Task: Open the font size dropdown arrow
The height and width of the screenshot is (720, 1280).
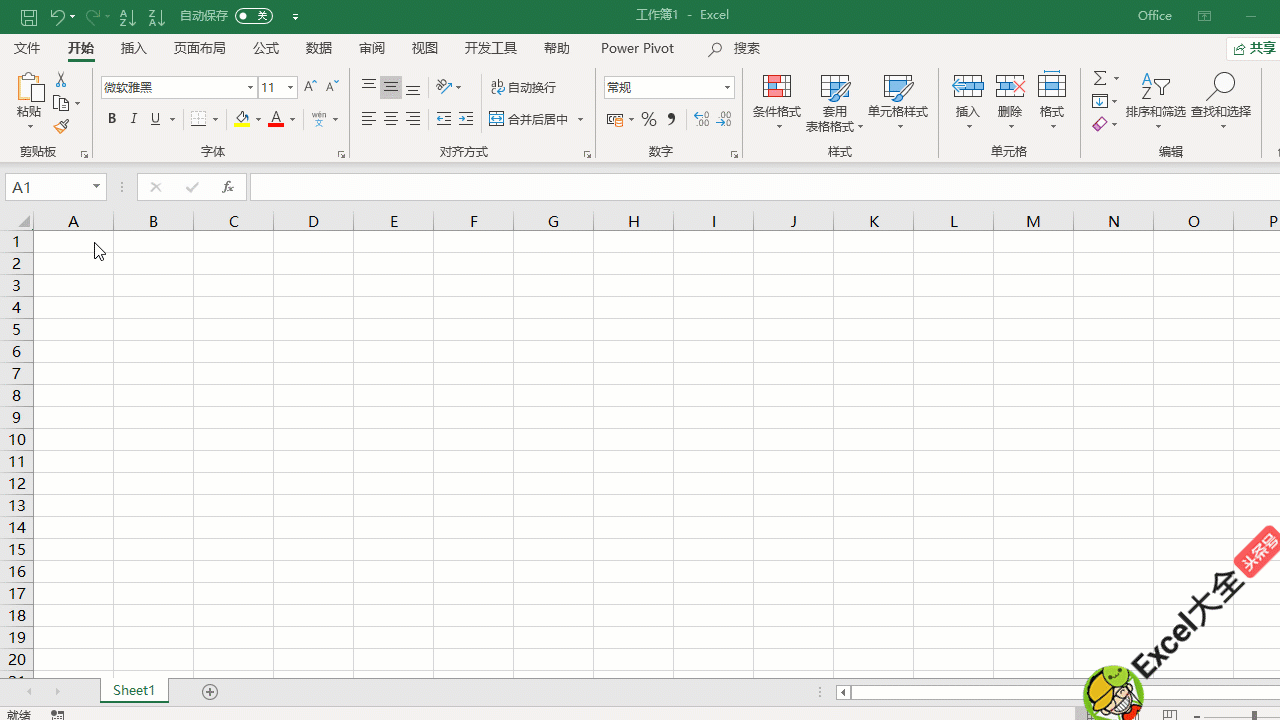Action: click(x=290, y=88)
